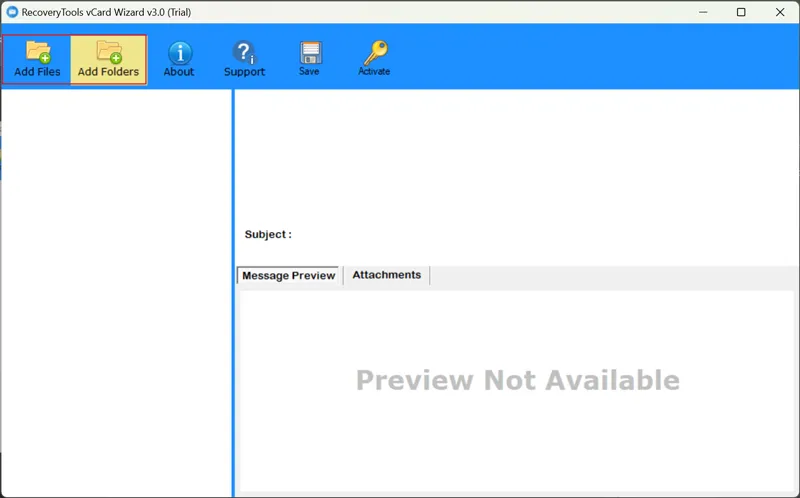
Task: Close the vCard Wizard window
Action: point(780,12)
